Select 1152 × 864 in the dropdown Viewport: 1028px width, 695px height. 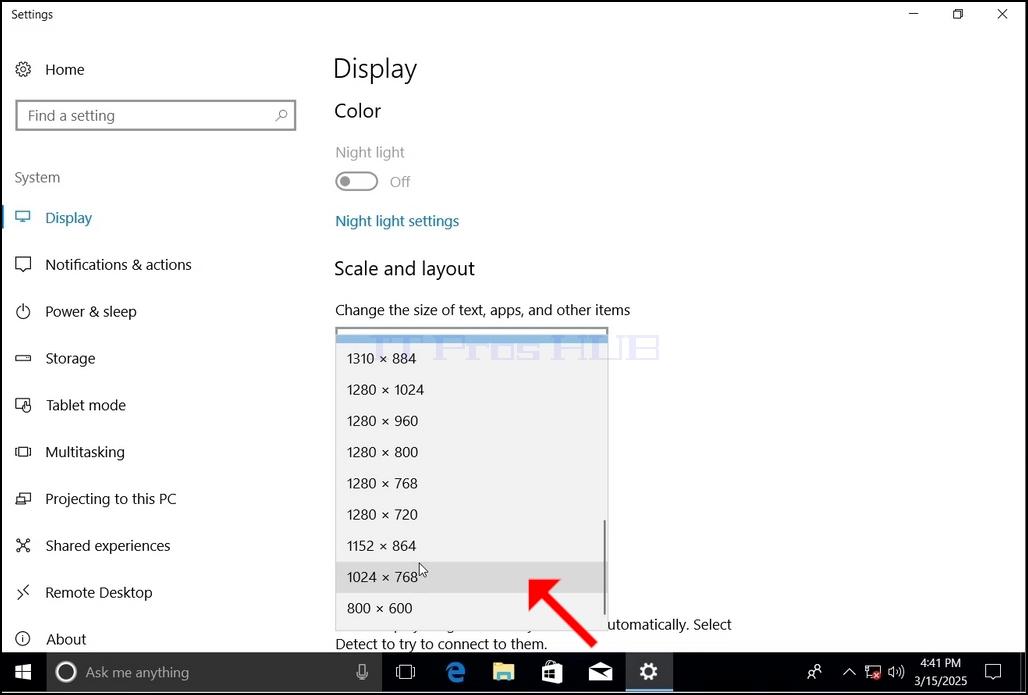(x=471, y=546)
